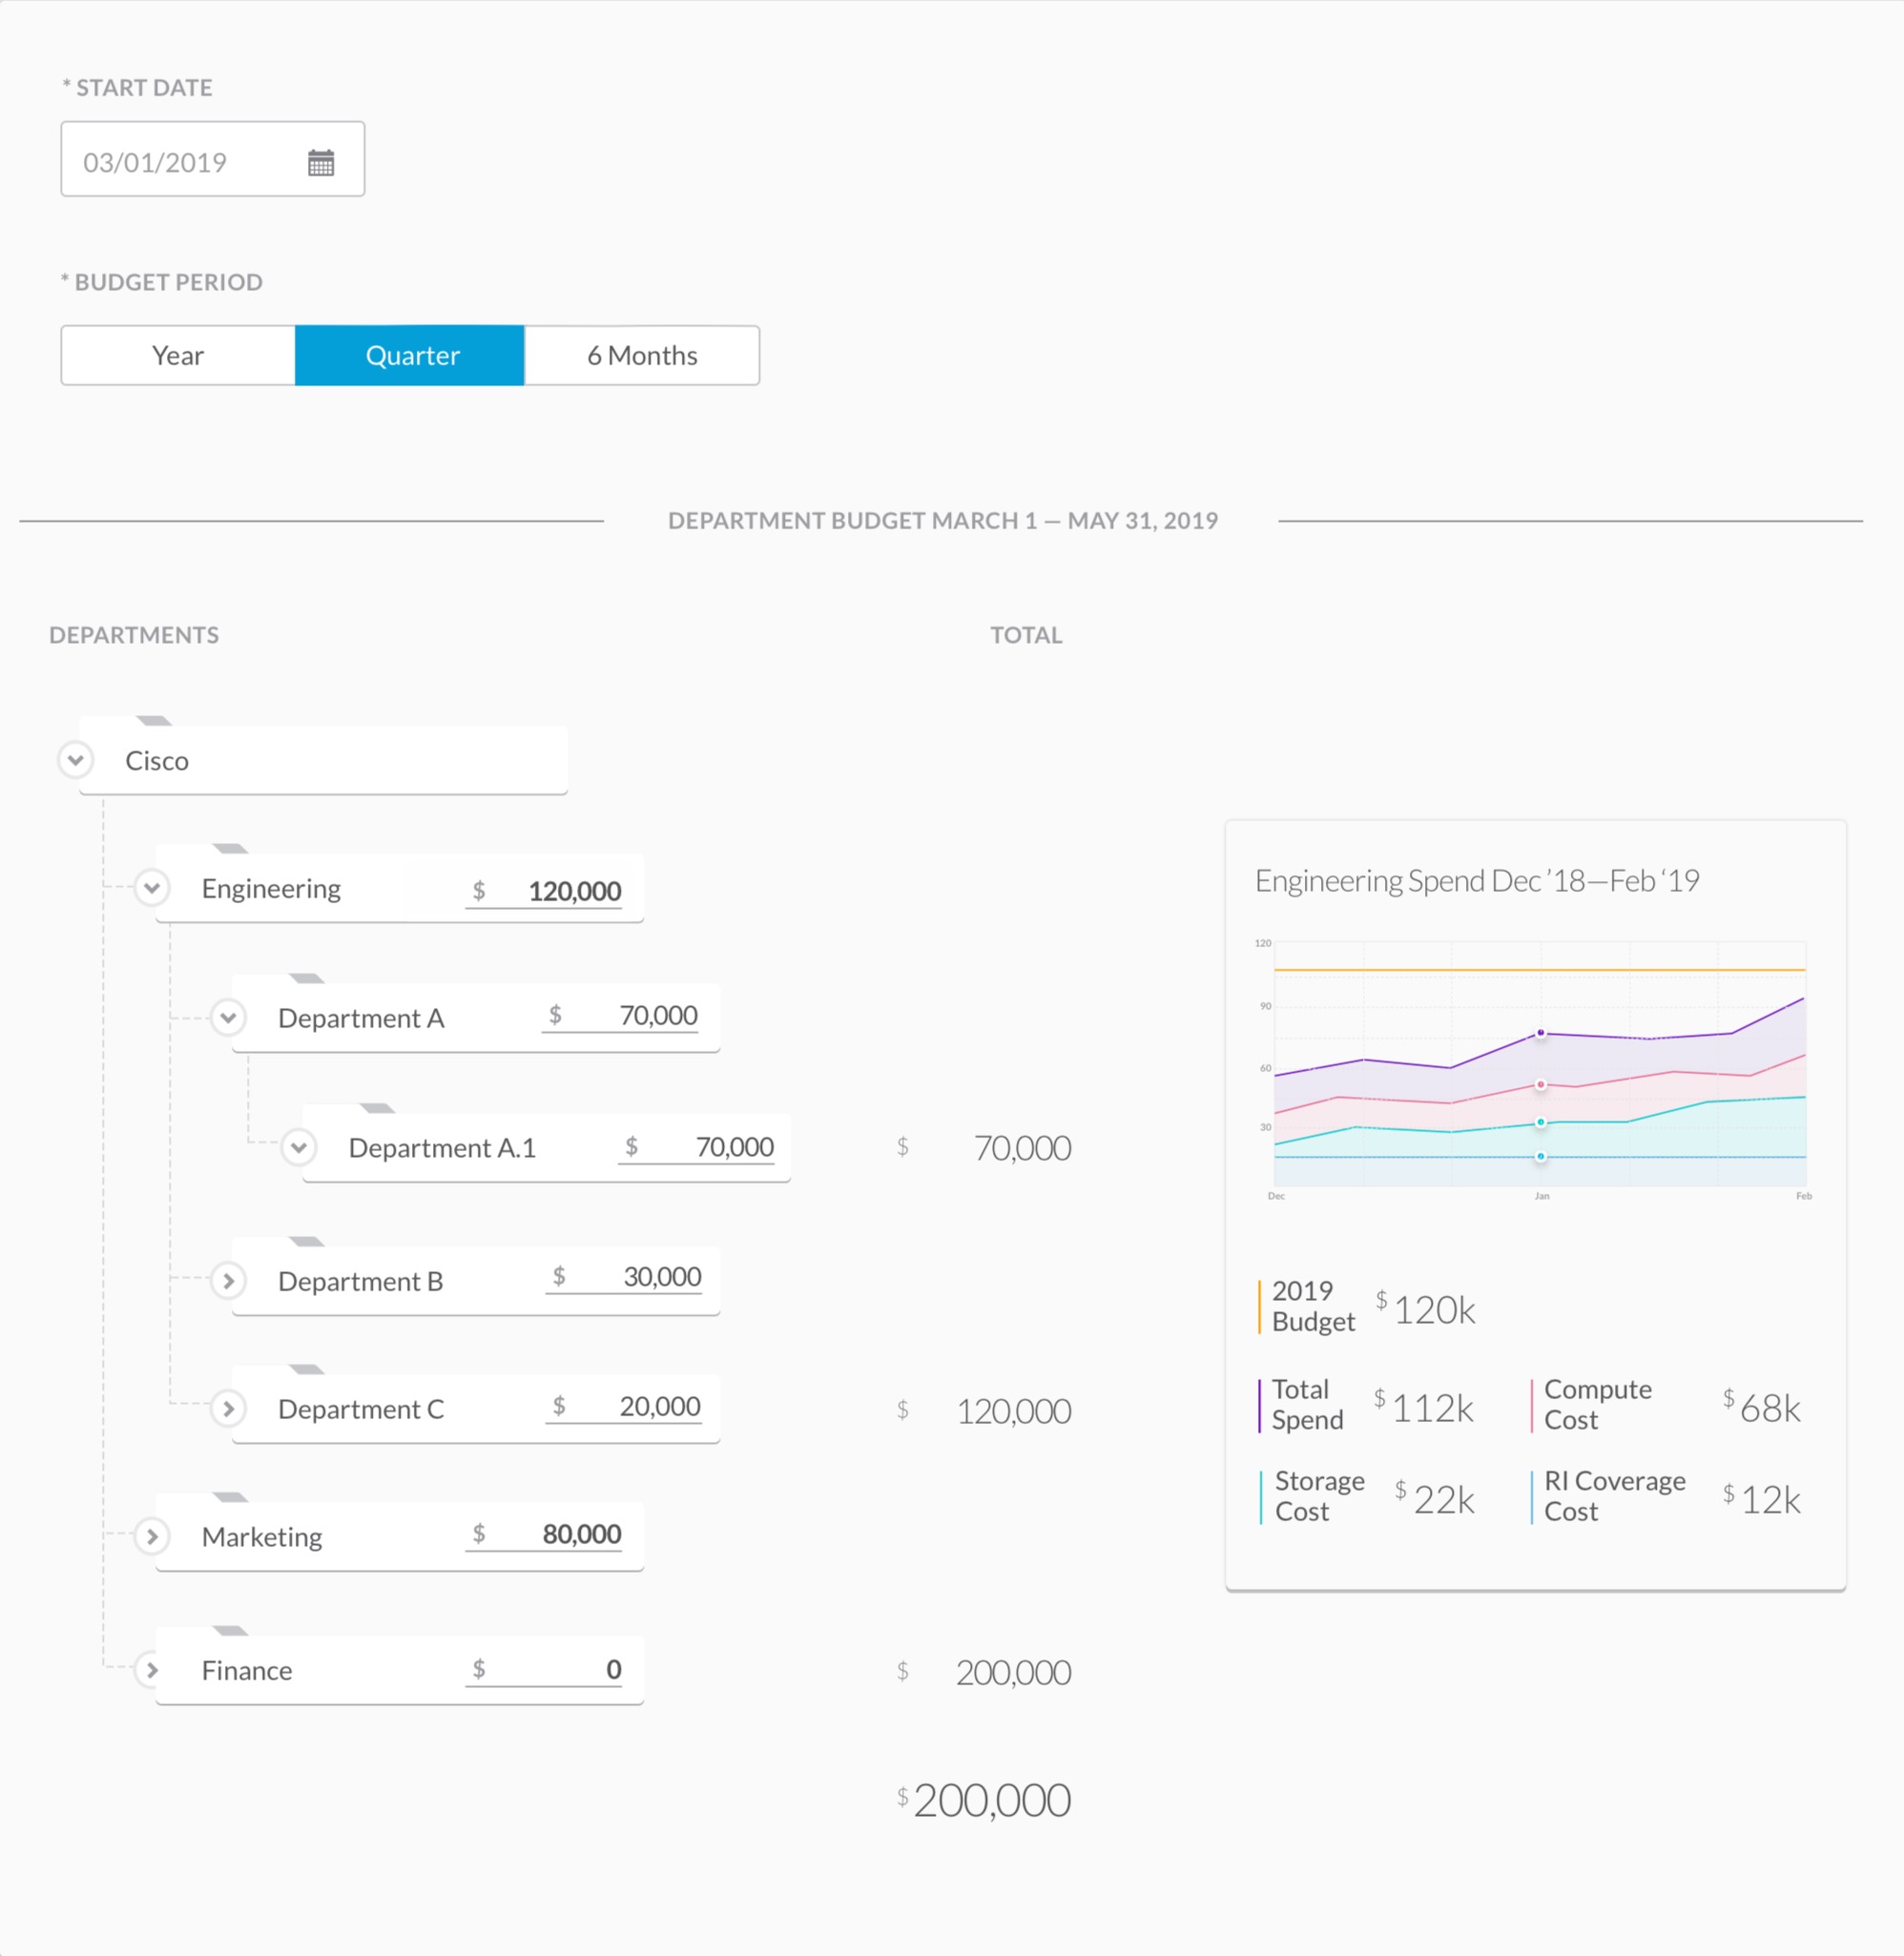Select the 6 Months budget period
This screenshot has height=1956, width=1904.
coord(641,356)
